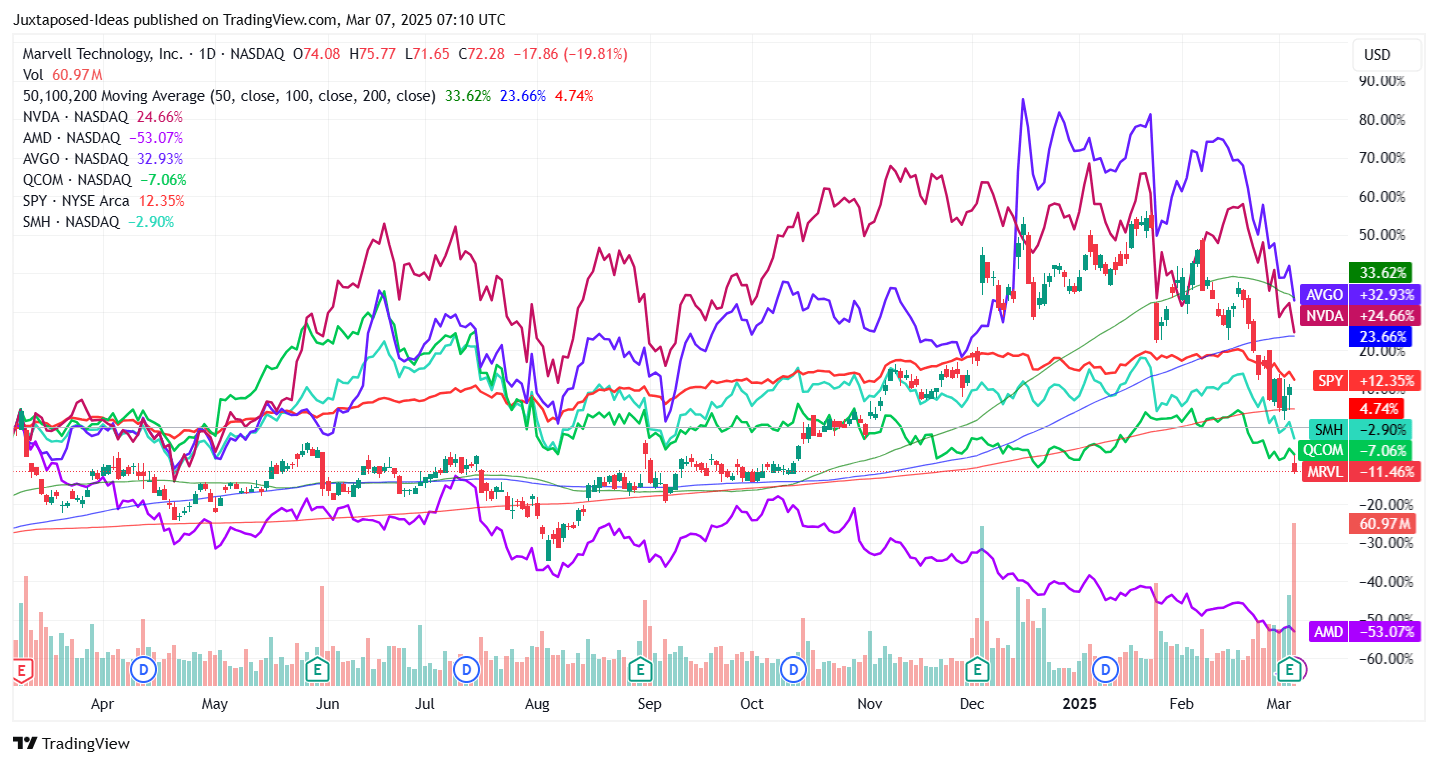Click the 90.00% tick on price scale
The width and height of the screenshot is (1438, 765).
(1384, 81)
